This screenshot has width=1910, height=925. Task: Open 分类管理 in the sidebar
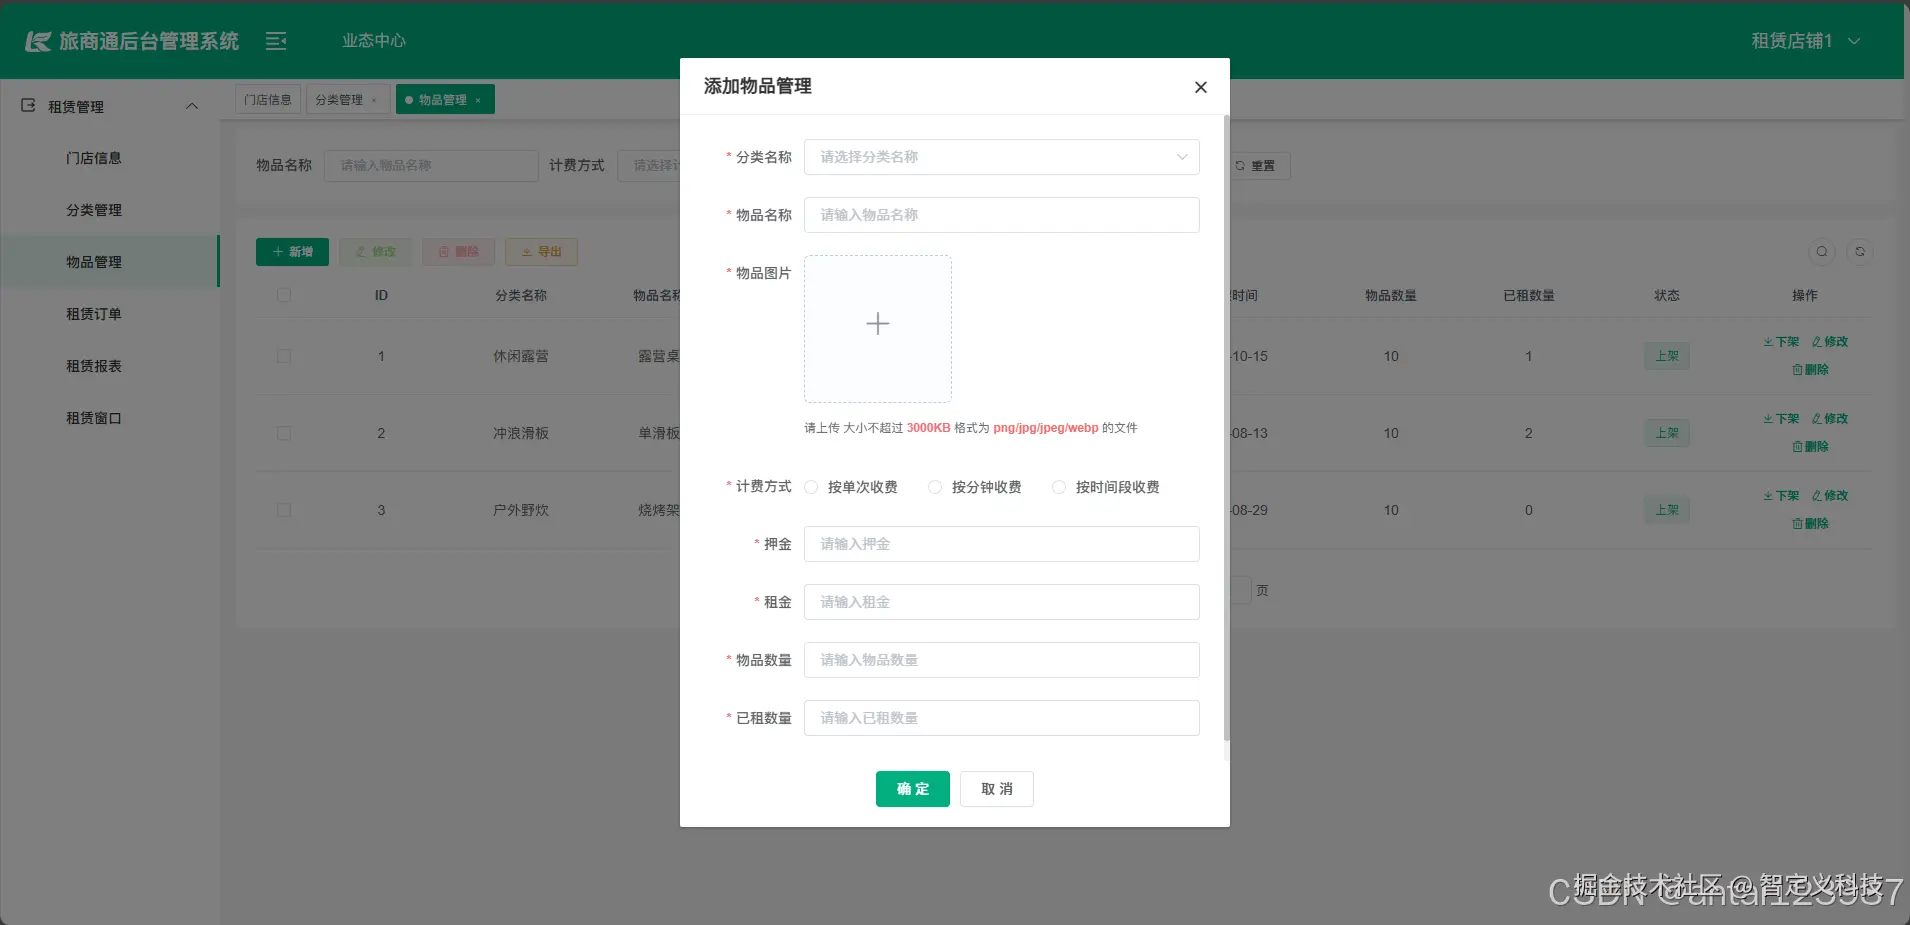[x=94, y=210]
